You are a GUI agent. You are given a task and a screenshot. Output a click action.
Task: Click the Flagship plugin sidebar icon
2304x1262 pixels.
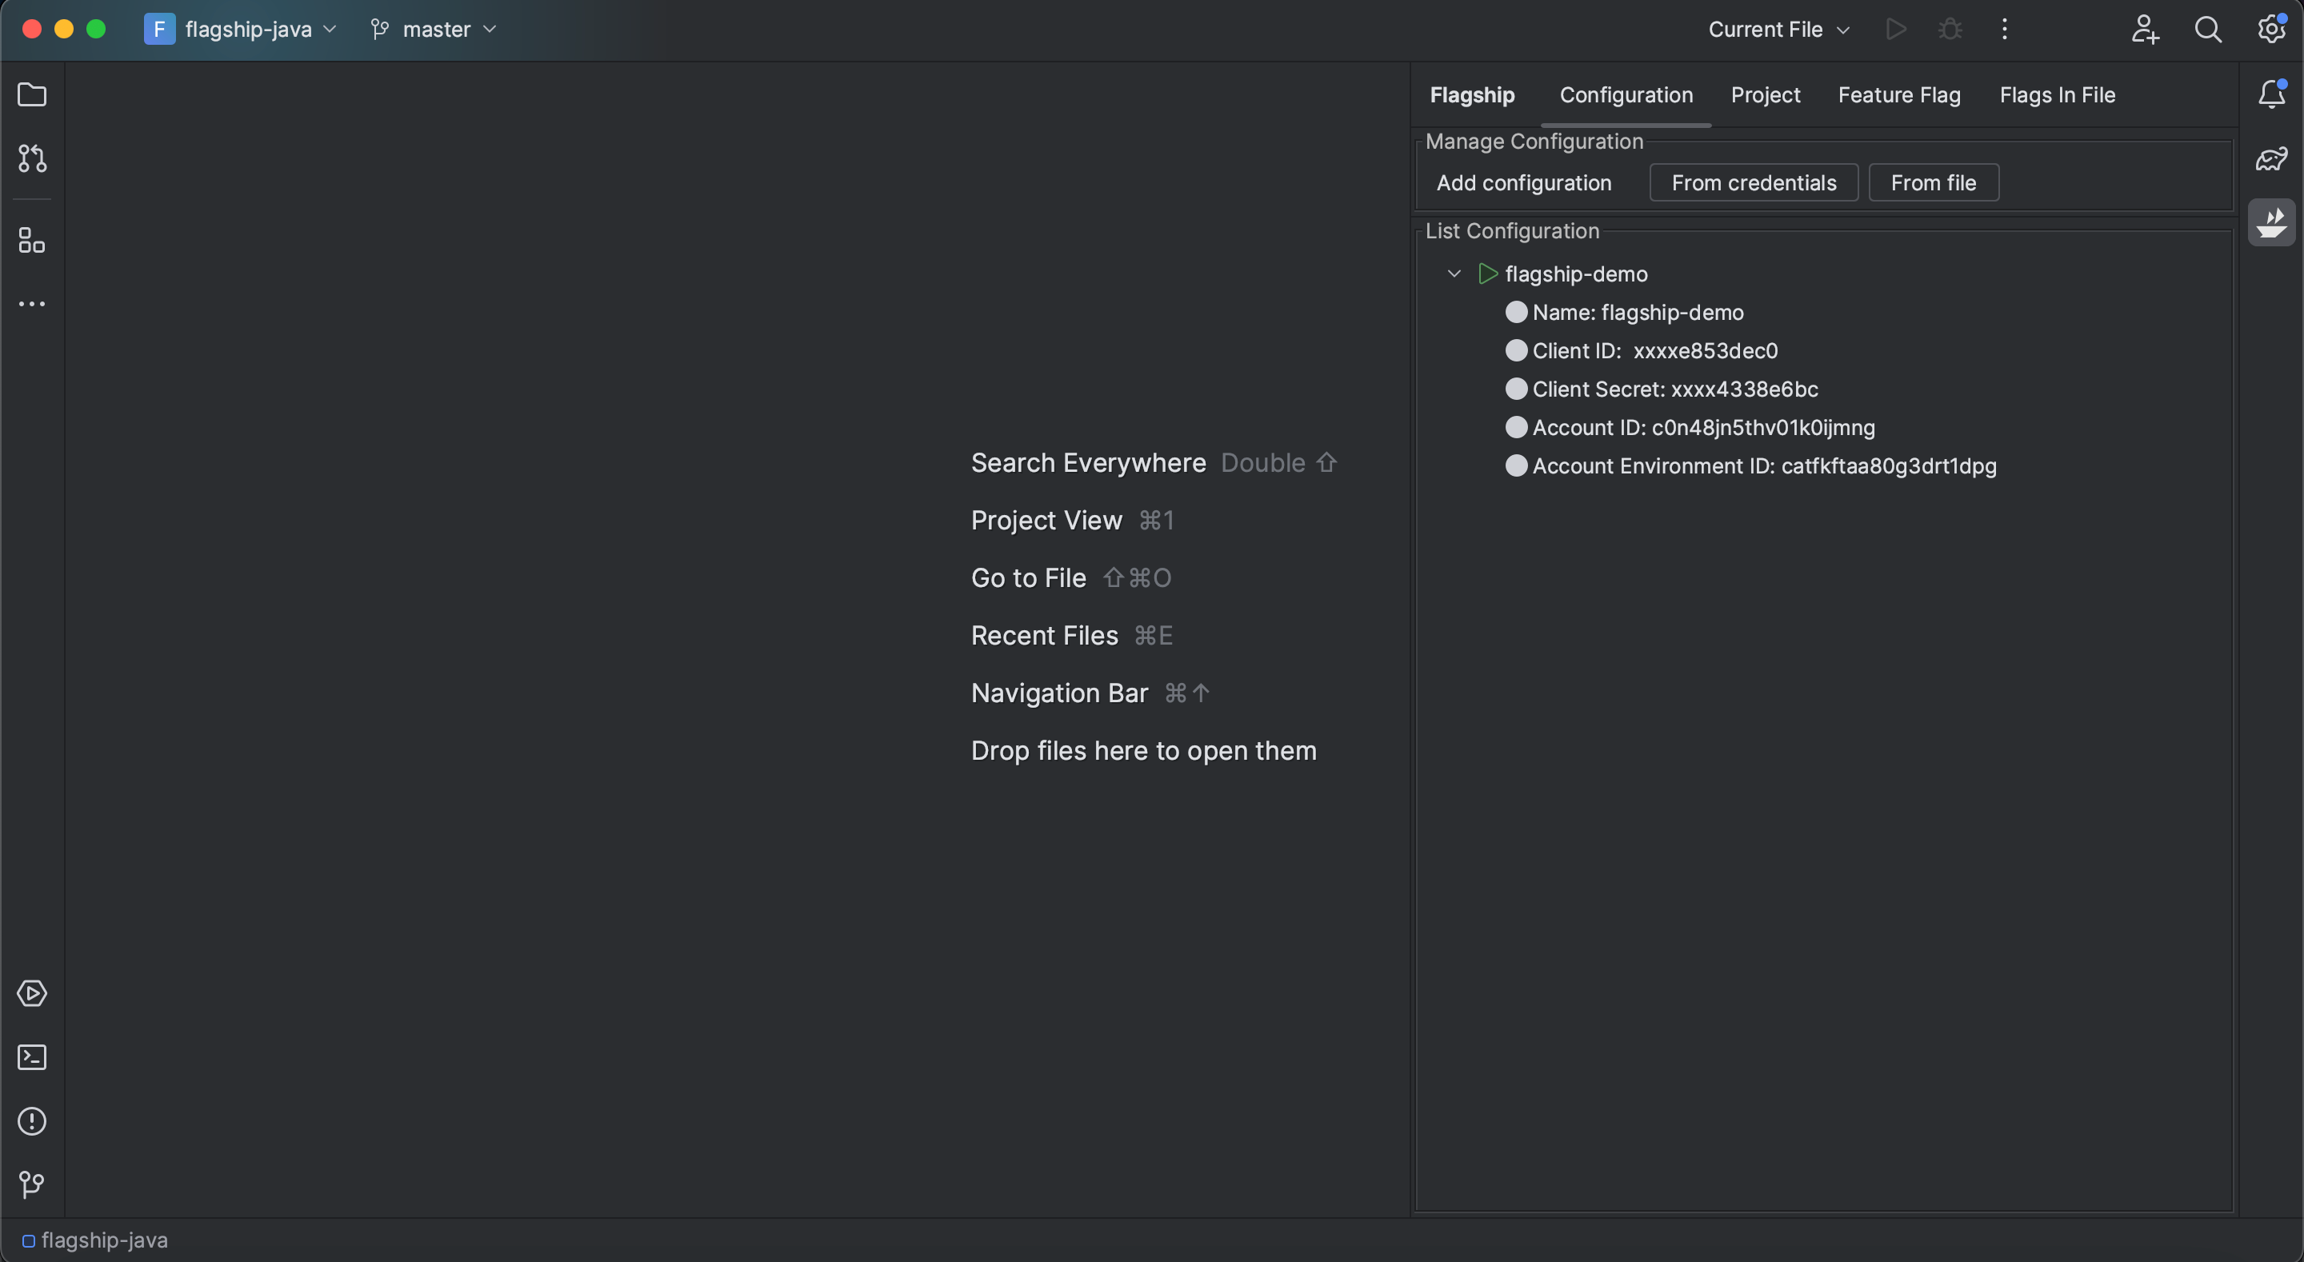(x=2271, y=222)
